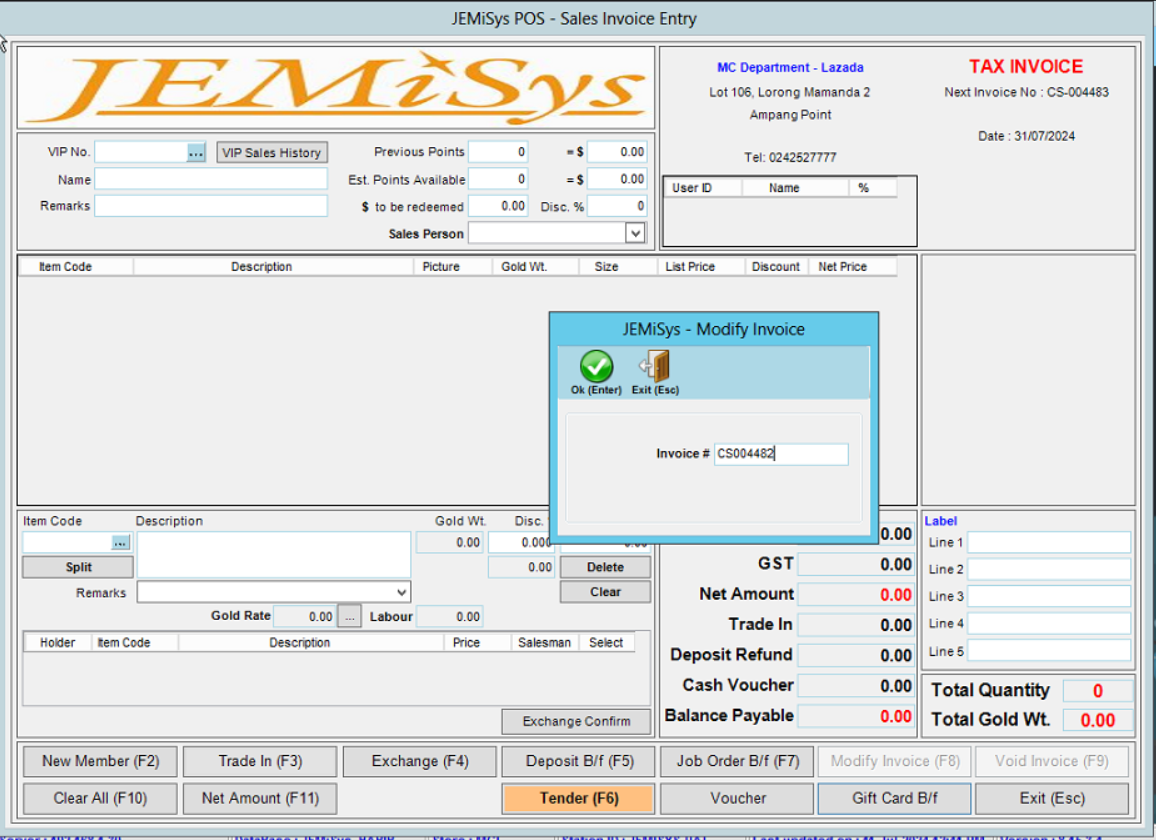Open the VIP Sales History
This screenshot has height=840, width=1156.
point(272,151)
